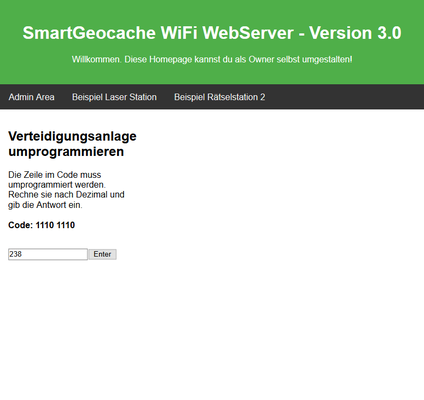
Task: Click the word Verteidigungsanlage in the heading
Action: click(72, 136)
